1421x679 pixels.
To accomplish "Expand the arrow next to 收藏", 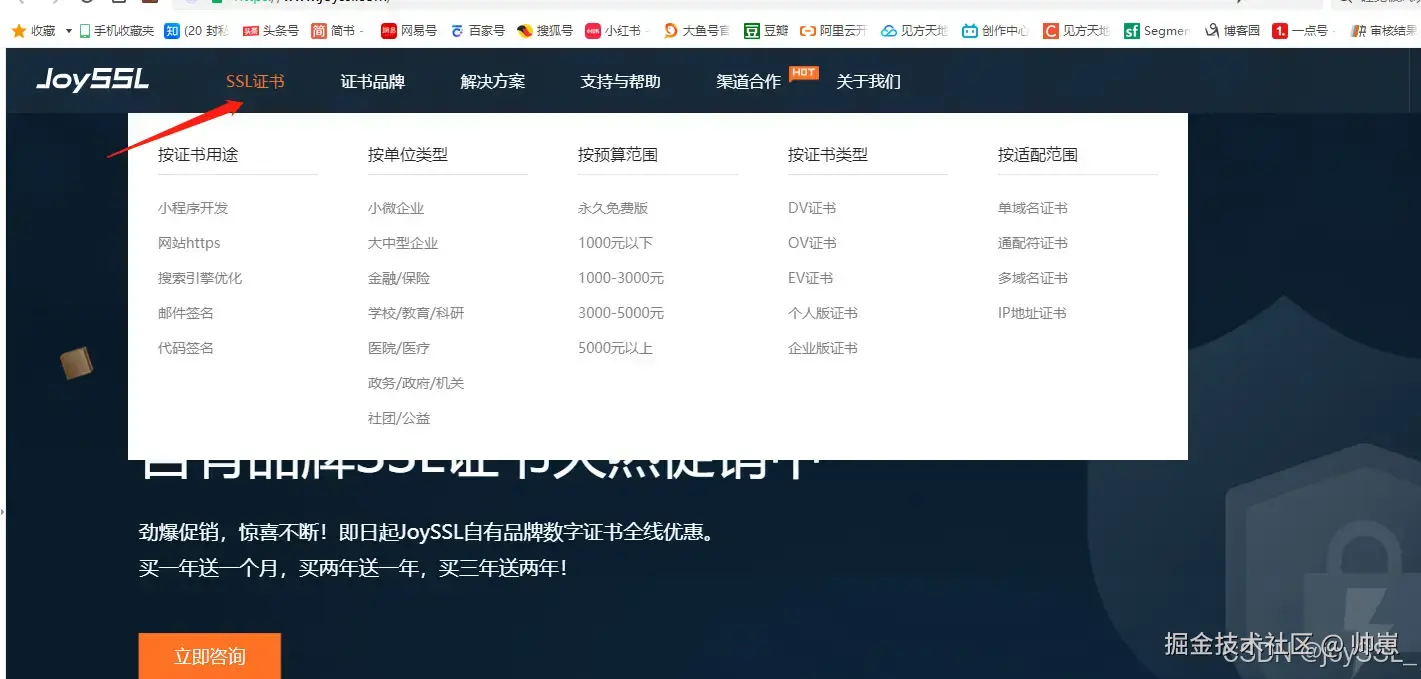I will pyautogui.click(x=69, y=31).
